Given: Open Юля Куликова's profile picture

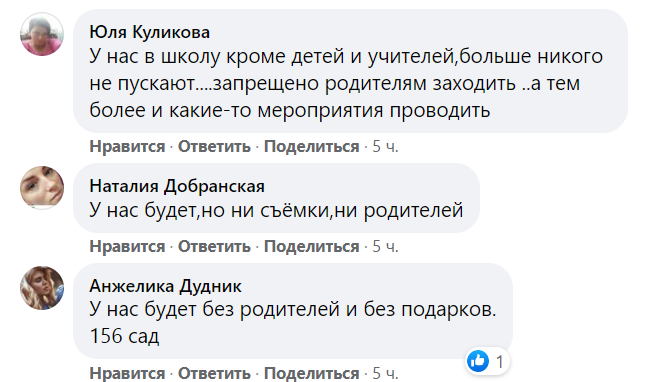Looking at the screenshot, I should pyautogui.click(x=42, y=34).
